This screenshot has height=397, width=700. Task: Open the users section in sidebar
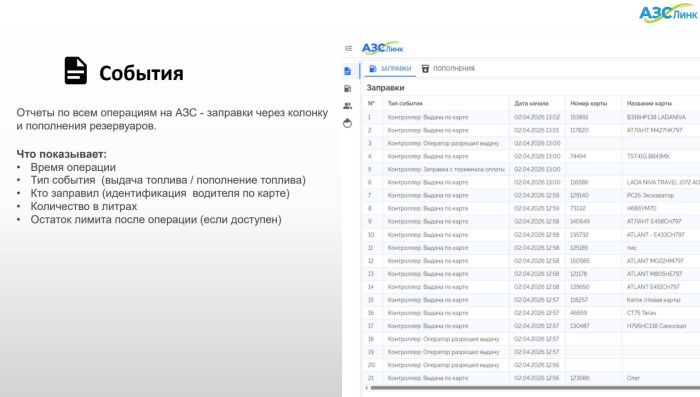[348, 106]
